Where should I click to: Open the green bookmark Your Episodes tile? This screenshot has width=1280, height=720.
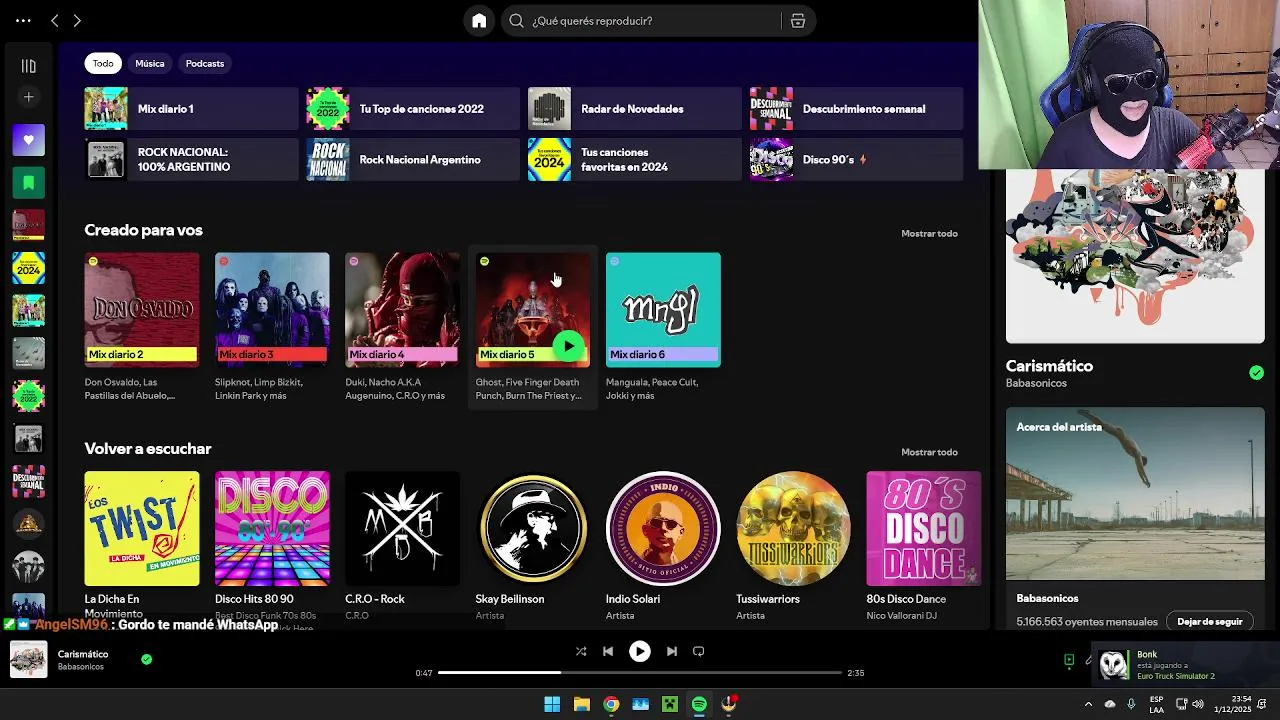coord(28,183)
